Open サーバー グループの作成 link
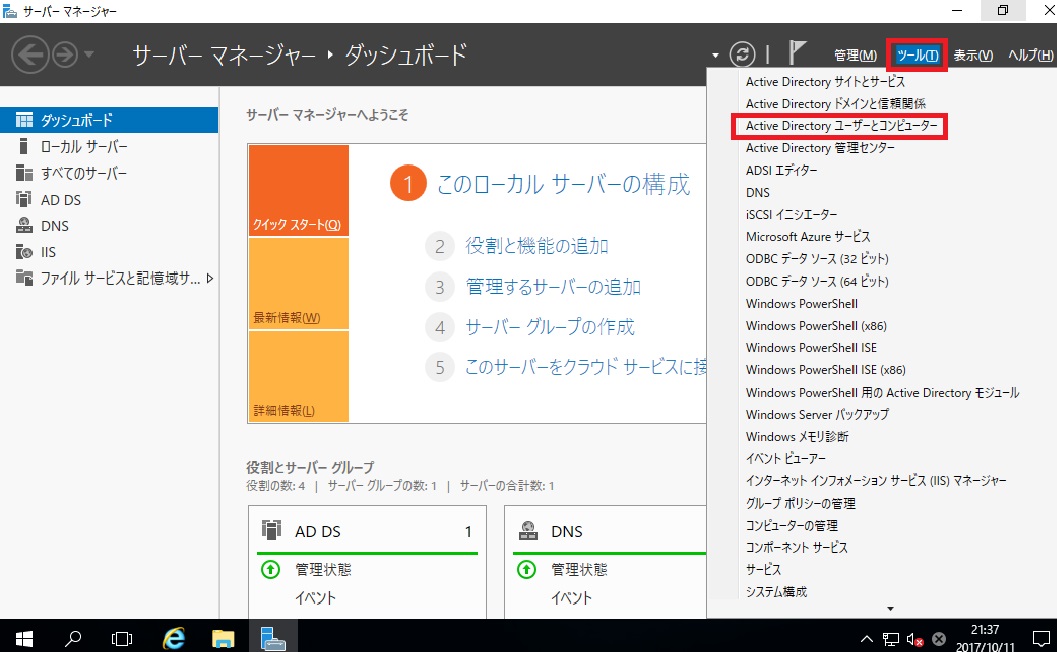The image size is (1057, 652). [x=549, y=327]
